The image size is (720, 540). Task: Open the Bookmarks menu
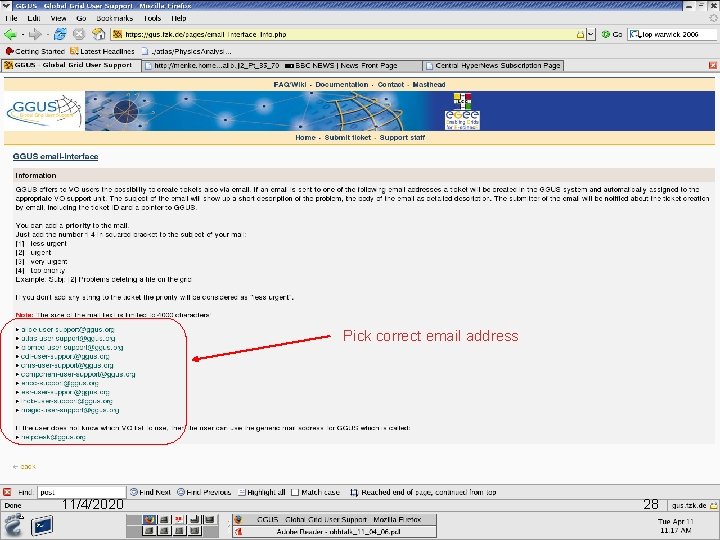pos(115,18)
